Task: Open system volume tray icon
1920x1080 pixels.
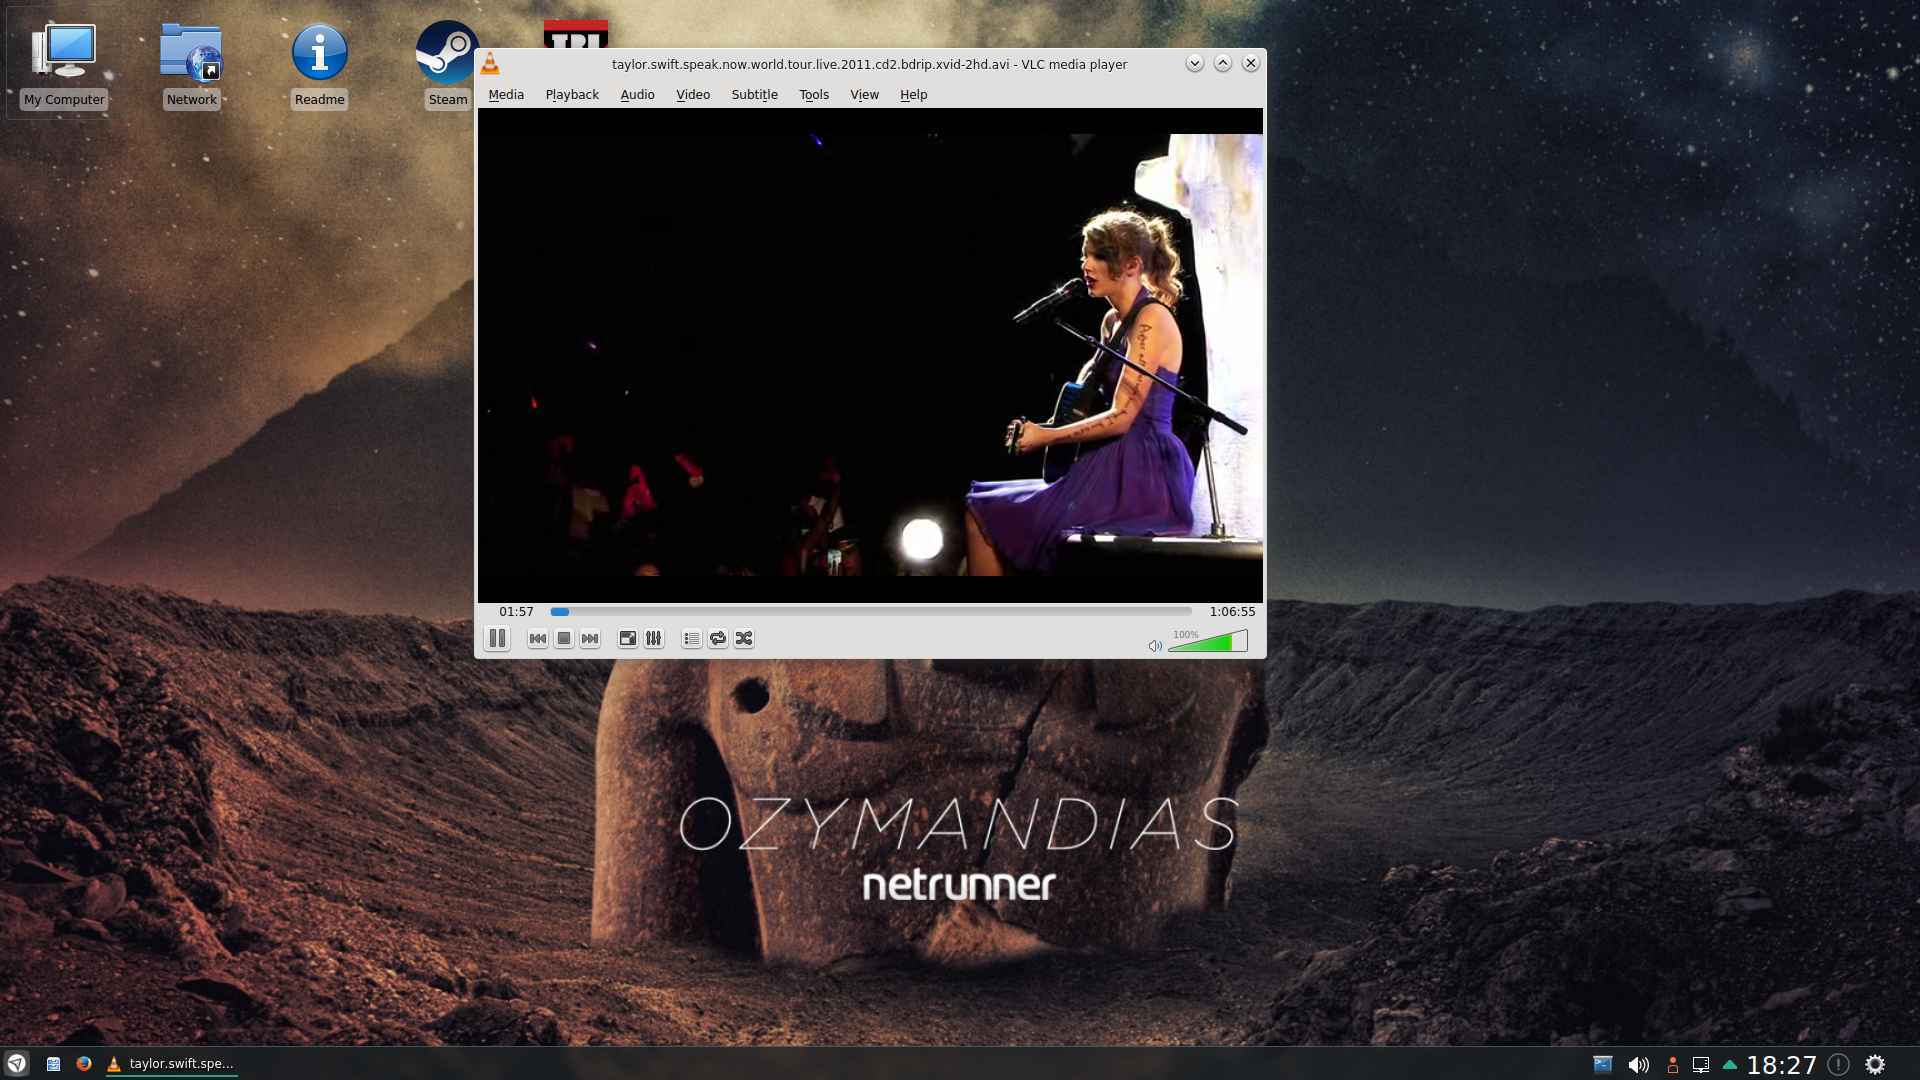Action: (x=1638, y=1065)
